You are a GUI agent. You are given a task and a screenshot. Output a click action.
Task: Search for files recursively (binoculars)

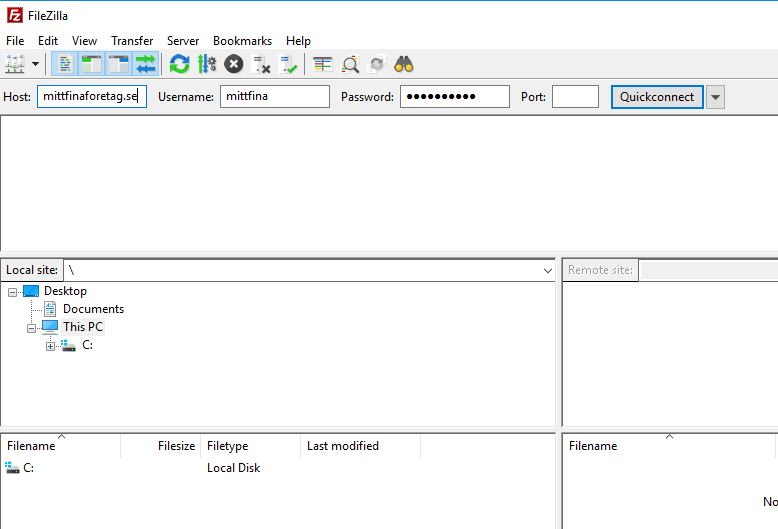pos(403,64)
